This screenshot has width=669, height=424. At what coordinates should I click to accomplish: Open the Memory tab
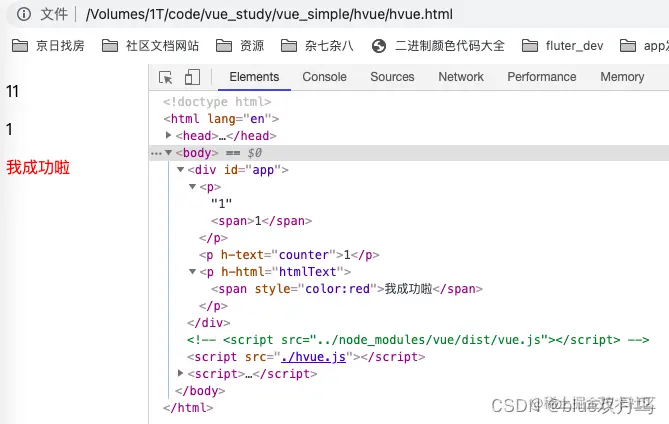coord(622,77)
